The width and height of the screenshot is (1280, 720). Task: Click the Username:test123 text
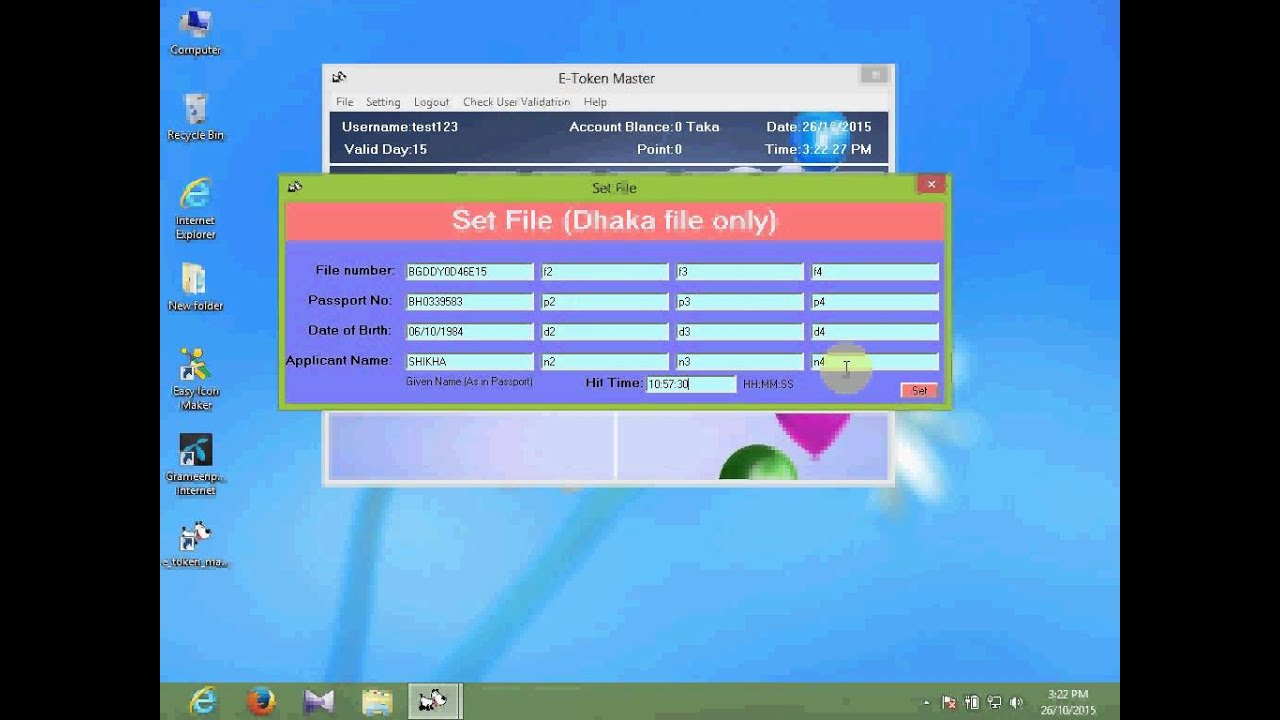[x=400, y=127]
